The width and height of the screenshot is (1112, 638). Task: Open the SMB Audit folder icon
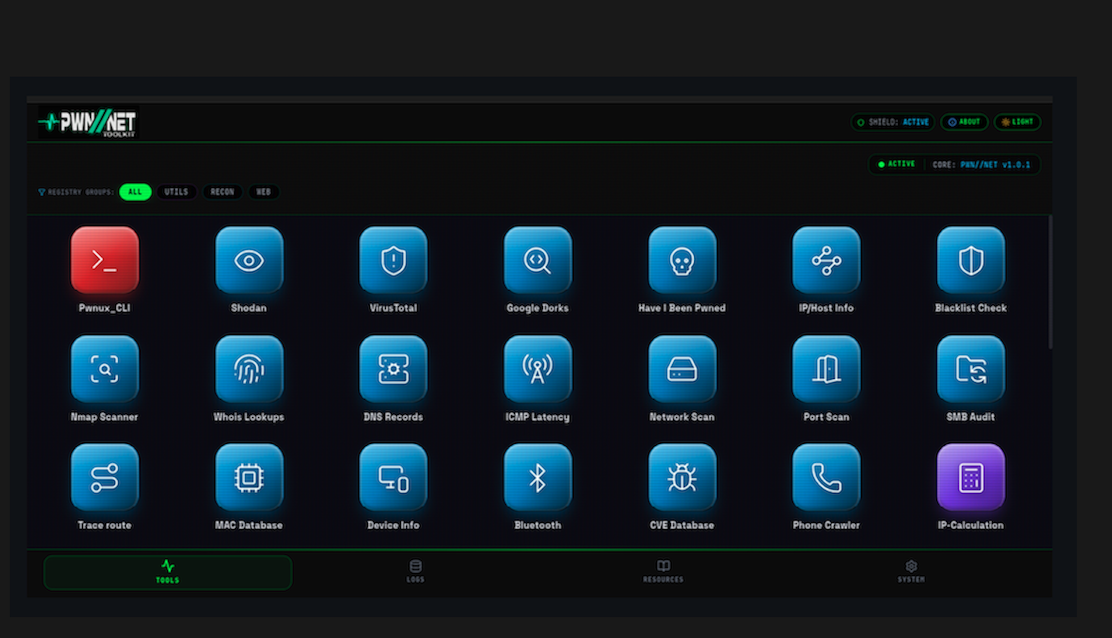[x=971, y=369]
